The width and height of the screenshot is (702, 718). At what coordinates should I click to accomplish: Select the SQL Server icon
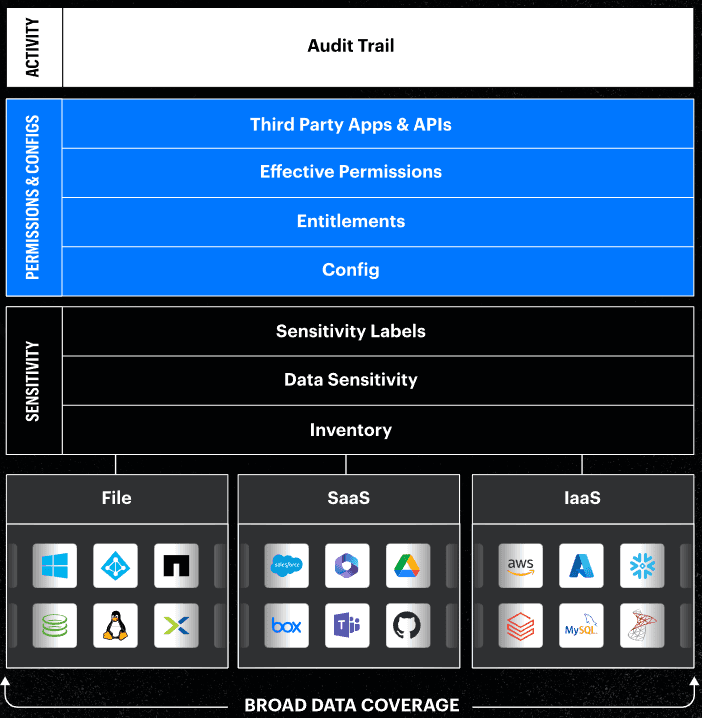642,626
